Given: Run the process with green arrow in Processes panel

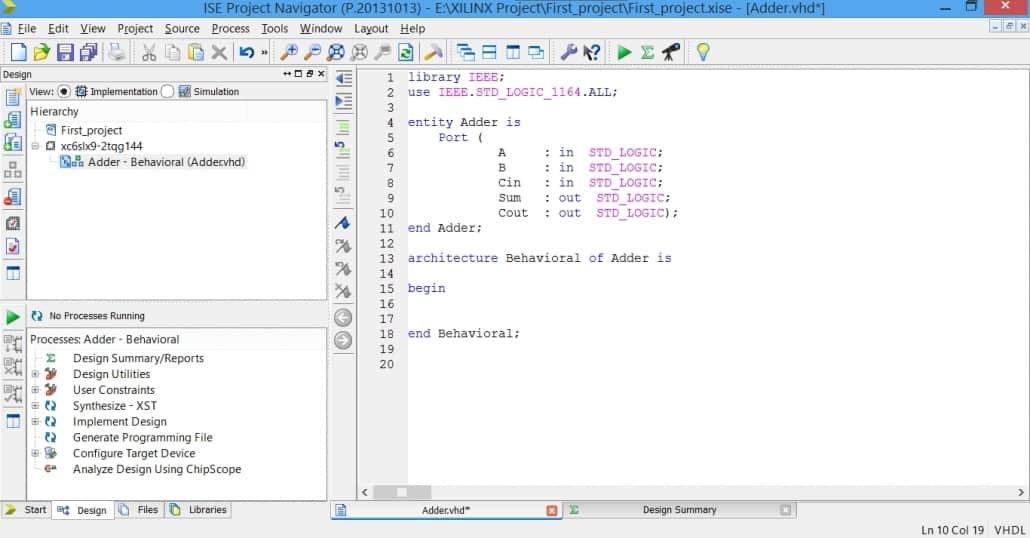Looking at the screenshot, I should coord(13,317).
